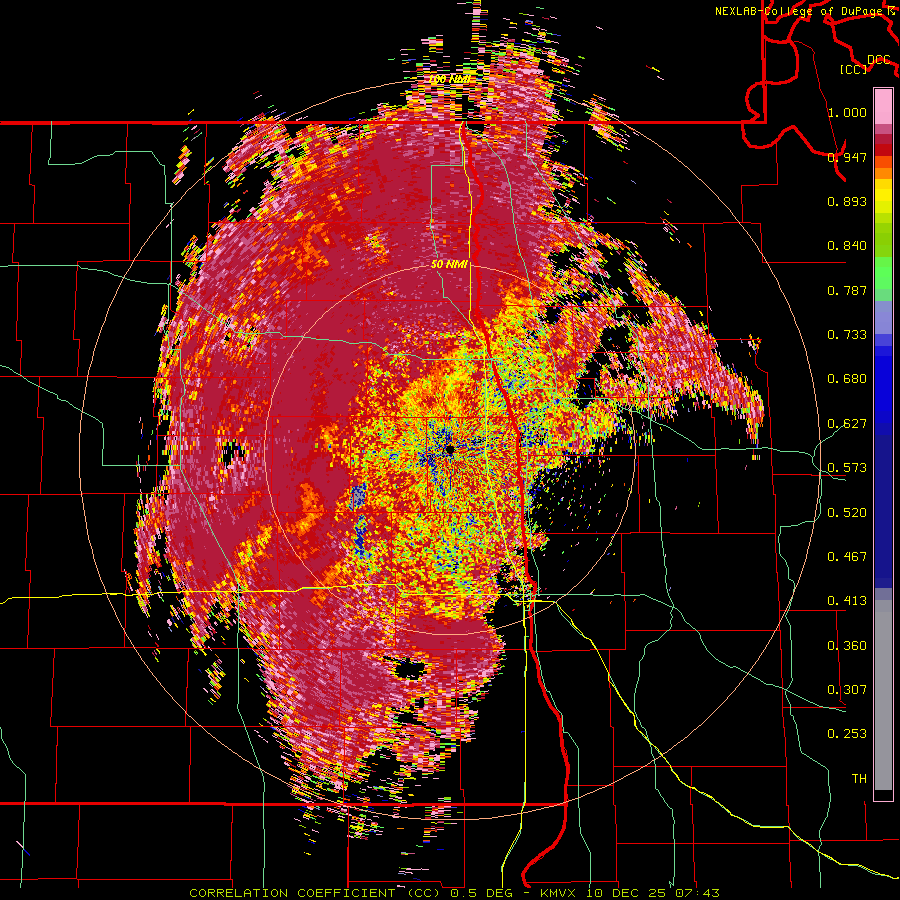Click the 0.520 scale value

pyautogui.click(x=847, y=513)
